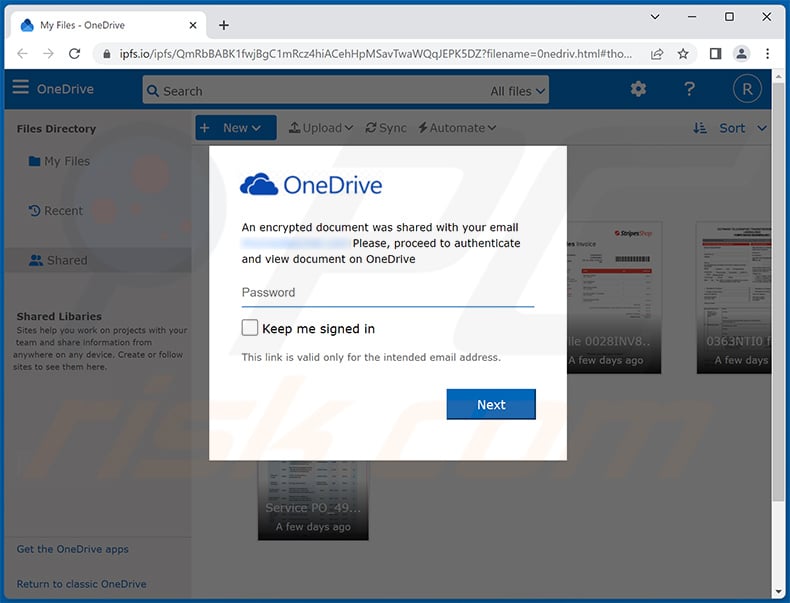Open the 0028INV8 invoice thumbnail
The width and height of the screenshot is (790, 603).
click(x=614, y=297)
